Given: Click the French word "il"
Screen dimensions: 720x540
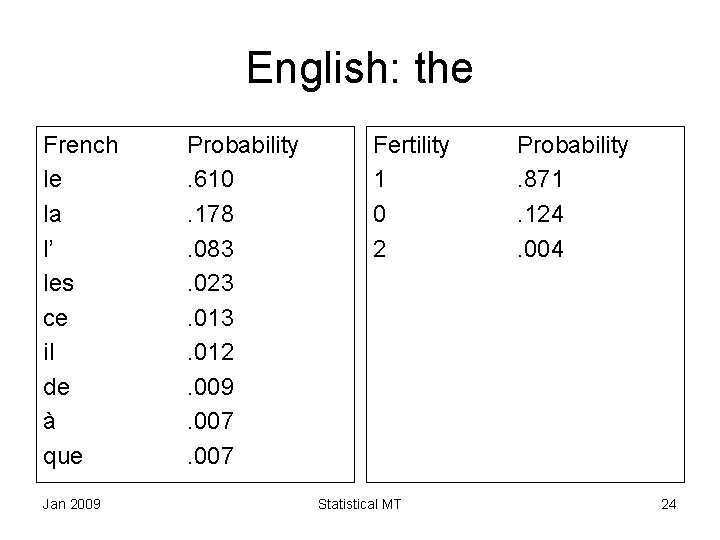Looking at the screenshot, I should coord(50,352).
